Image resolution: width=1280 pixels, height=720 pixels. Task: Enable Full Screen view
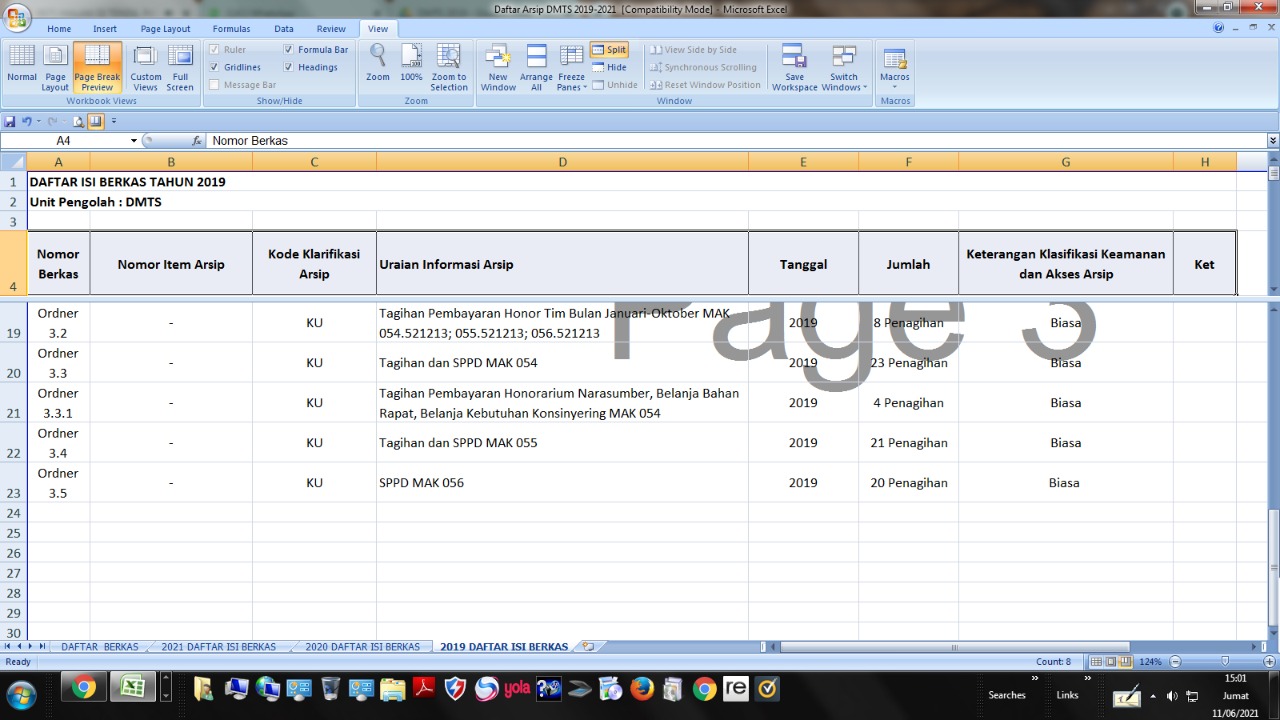click(180, 67)
